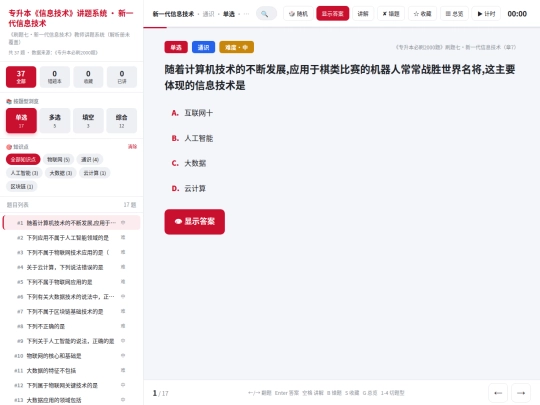Screen dimensions: 540x405
Task: Click the 知识点 section icon
Action: tap(9, 147)
